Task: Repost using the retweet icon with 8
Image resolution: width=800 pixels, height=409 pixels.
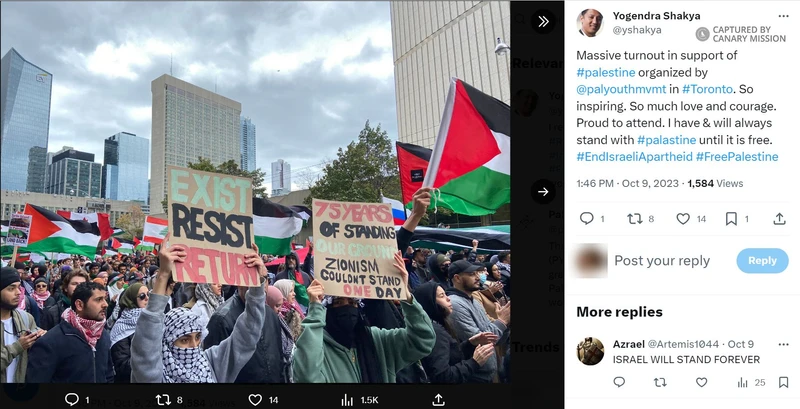Action: coord(635,219)
